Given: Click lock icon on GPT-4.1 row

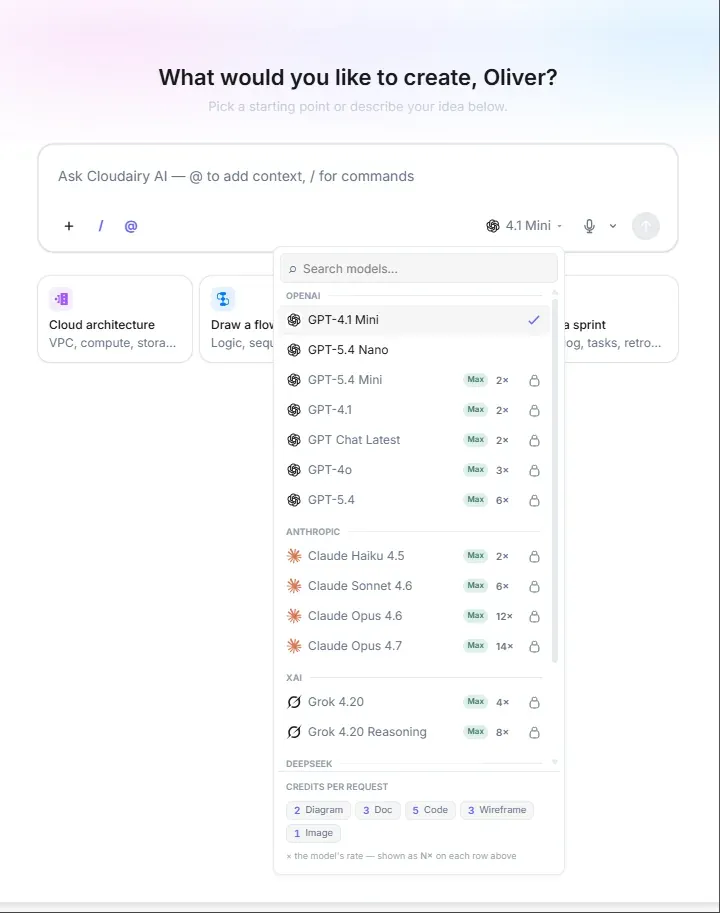Looking at the screenshot, I should (534, 411).
